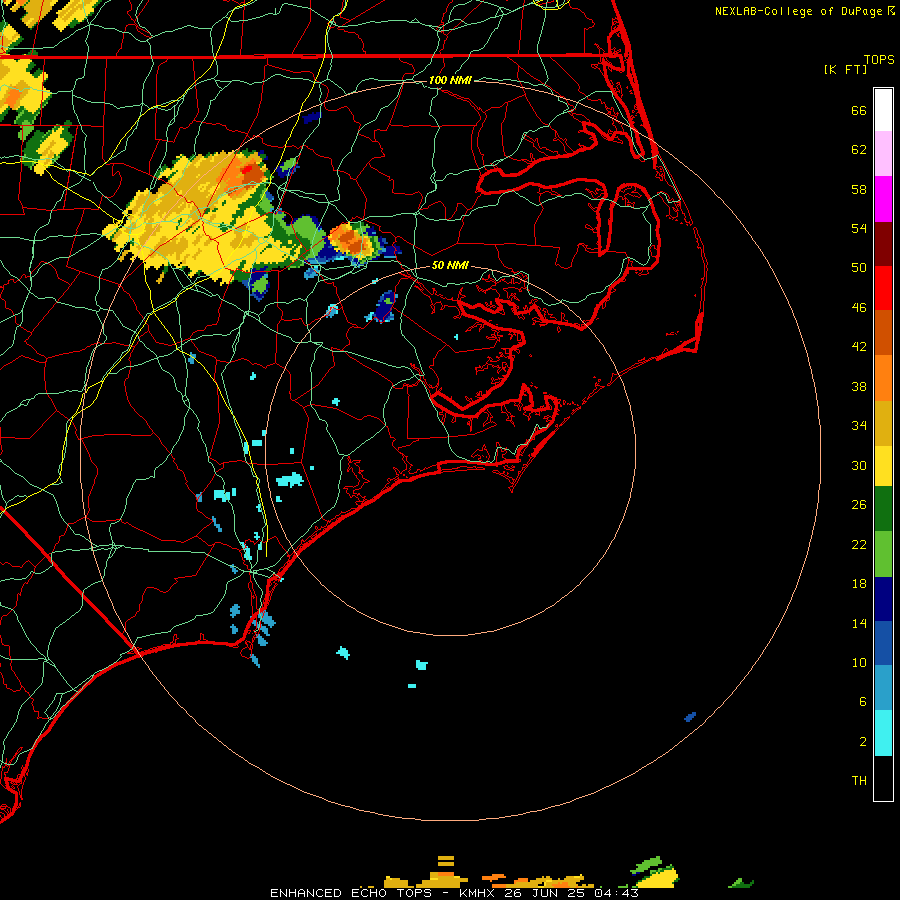The height and width of the screenshot is (900, 900).
Task: Click the legend value 62
Action: point(859,150)
